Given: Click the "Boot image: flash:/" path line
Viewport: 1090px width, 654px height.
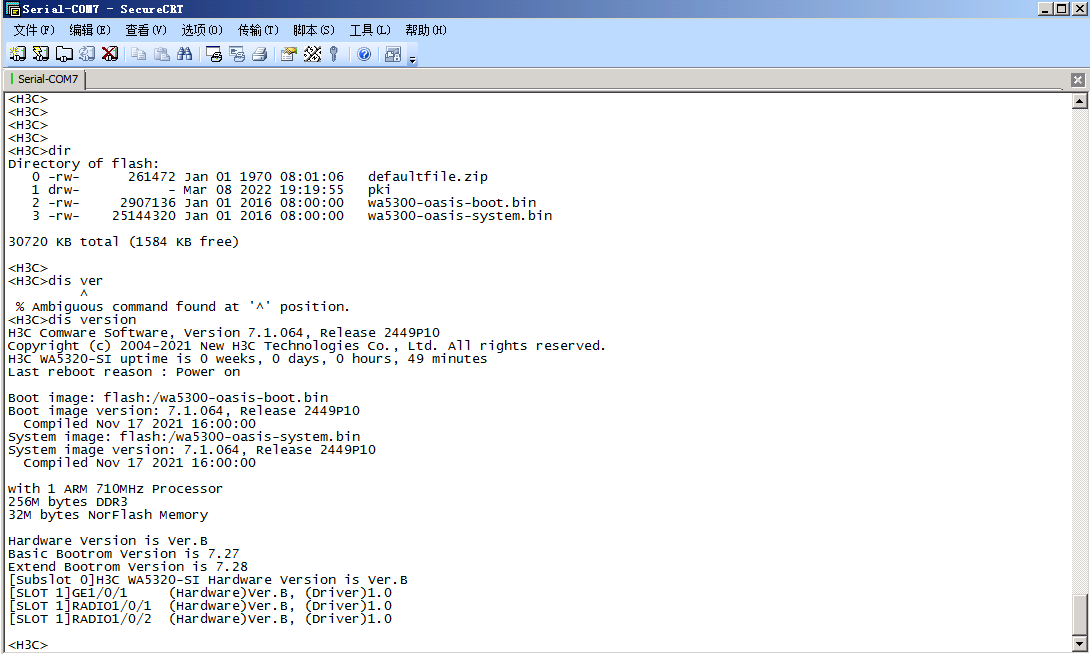Looking at the screenshot, I should [x=168, y=398].
